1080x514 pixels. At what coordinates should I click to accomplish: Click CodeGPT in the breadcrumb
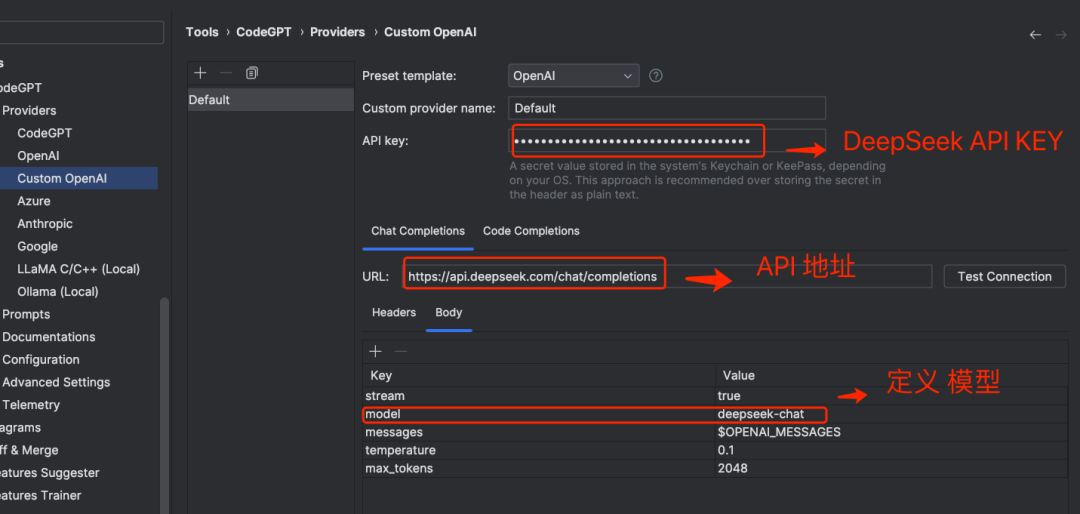pyautogui.click(x=264, y=32)
